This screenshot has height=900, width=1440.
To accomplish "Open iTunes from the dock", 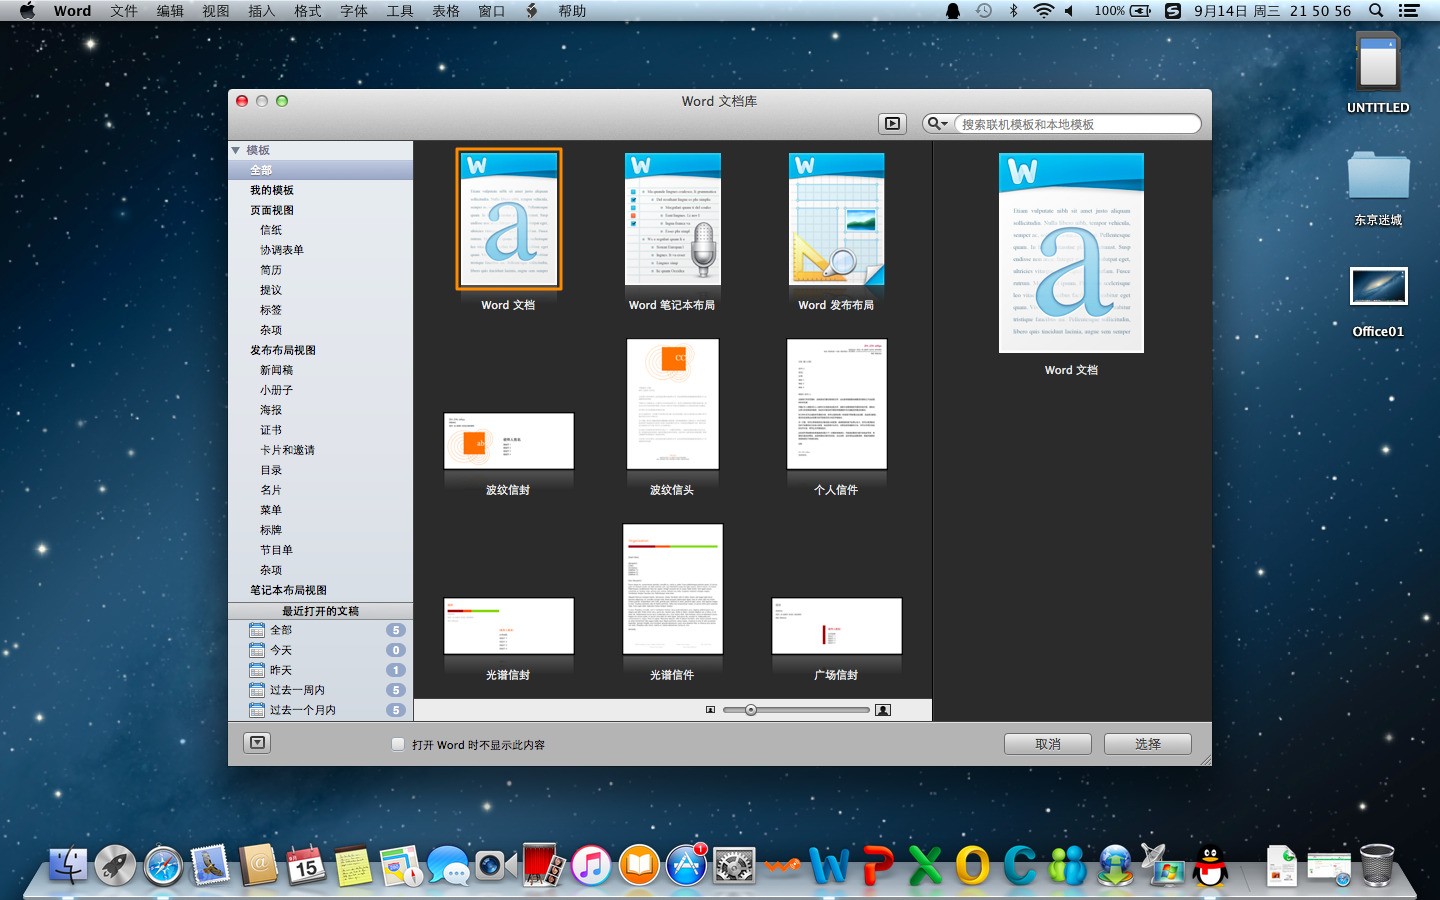I will tap(591, 866).
